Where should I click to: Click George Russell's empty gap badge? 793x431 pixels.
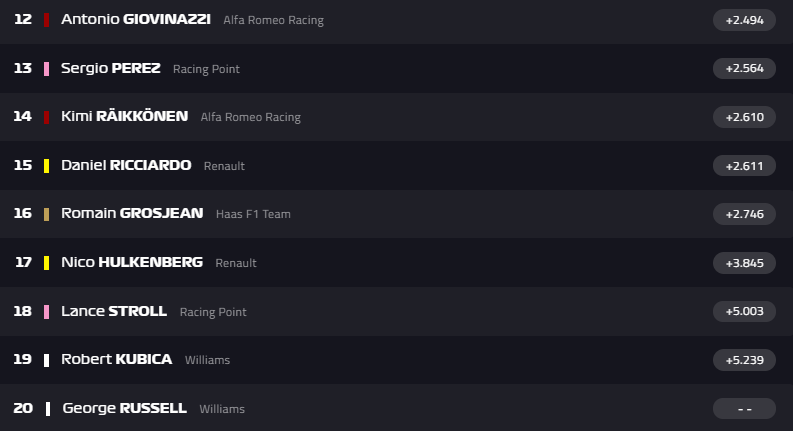[744, 408]
